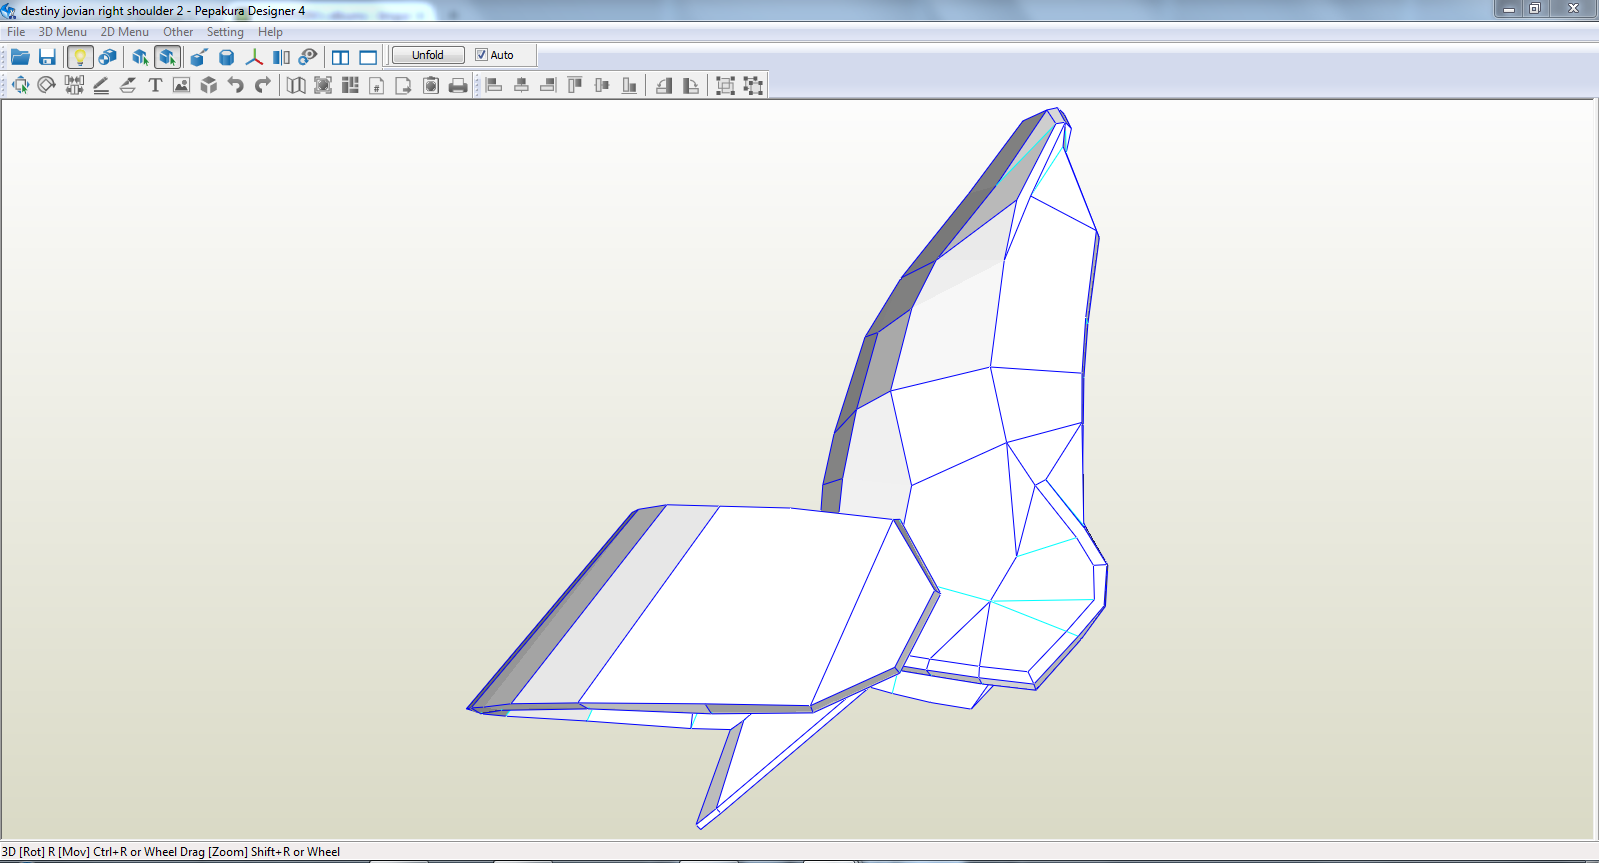Open the 2D Menu
1599x863 pixels.
tap(125, 32)
